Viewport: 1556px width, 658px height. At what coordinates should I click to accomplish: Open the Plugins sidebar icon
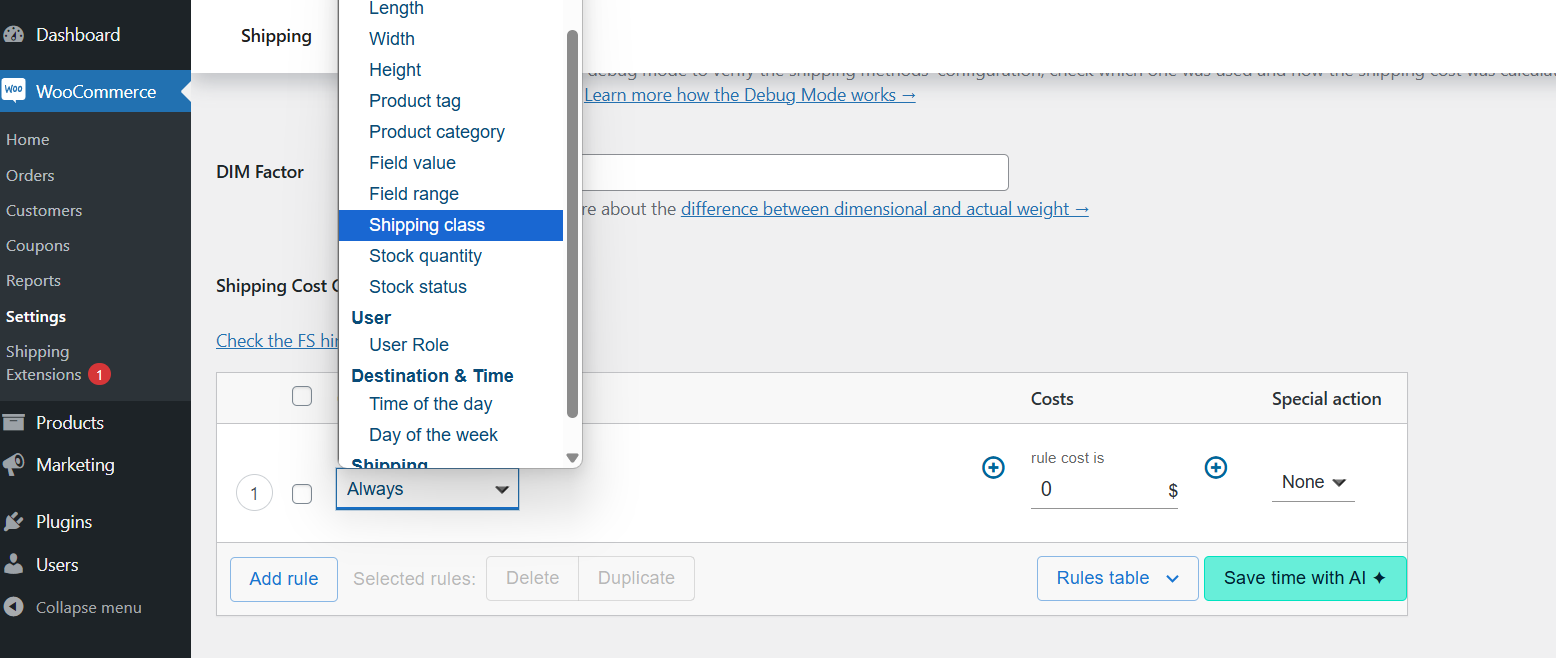click(15, 521)
